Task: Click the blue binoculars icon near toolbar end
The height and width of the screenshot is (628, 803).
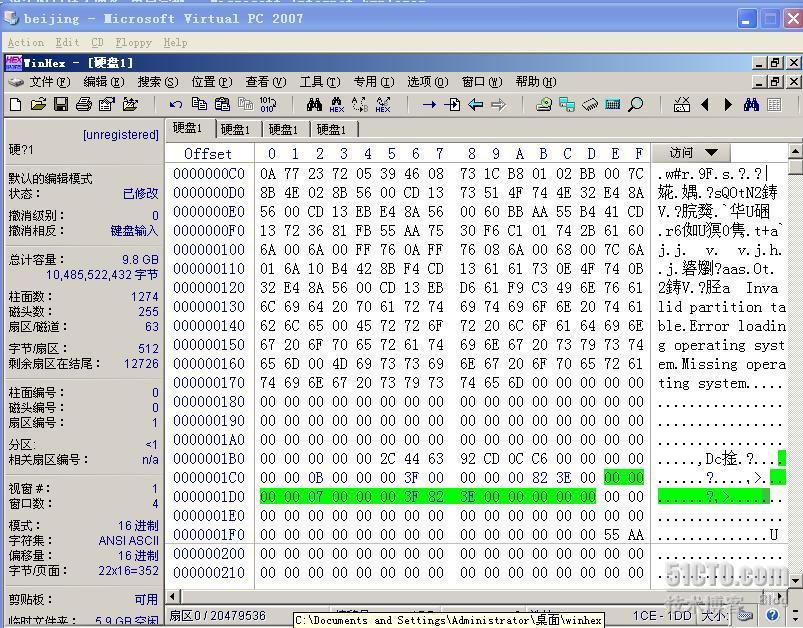Action: pos(751,105)
